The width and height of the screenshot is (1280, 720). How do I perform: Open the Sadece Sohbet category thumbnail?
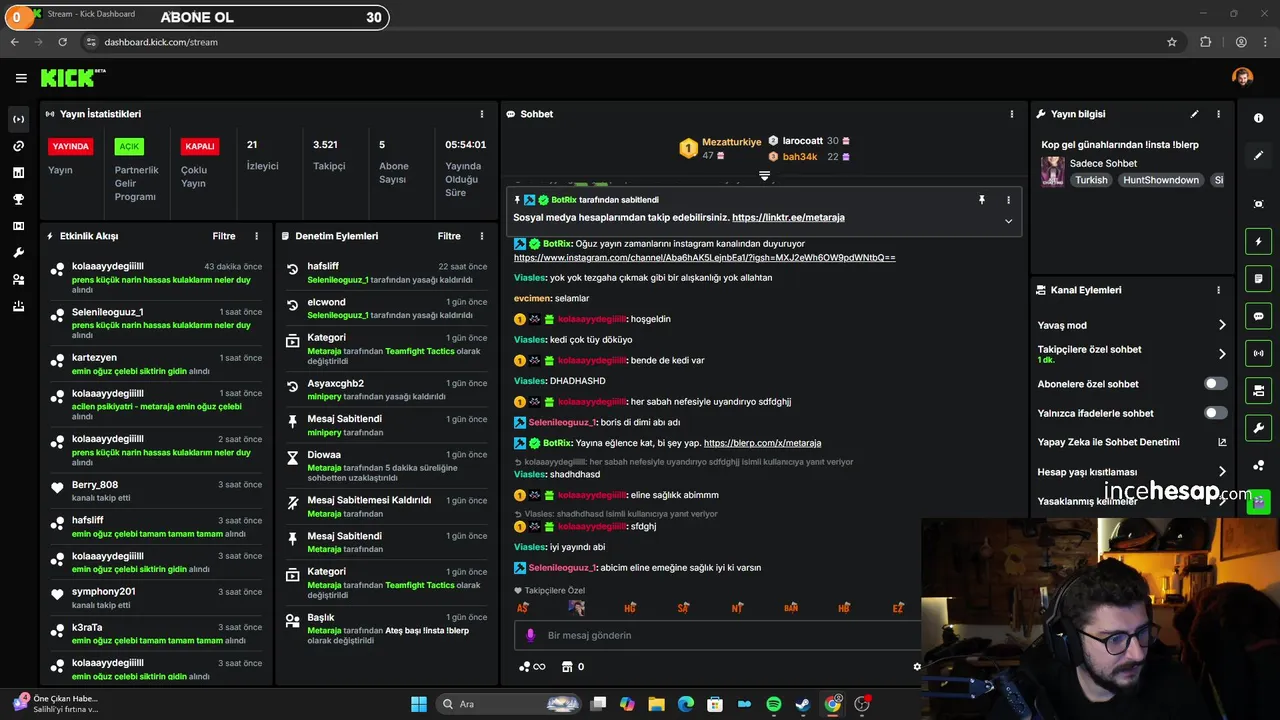point(1052,171)
